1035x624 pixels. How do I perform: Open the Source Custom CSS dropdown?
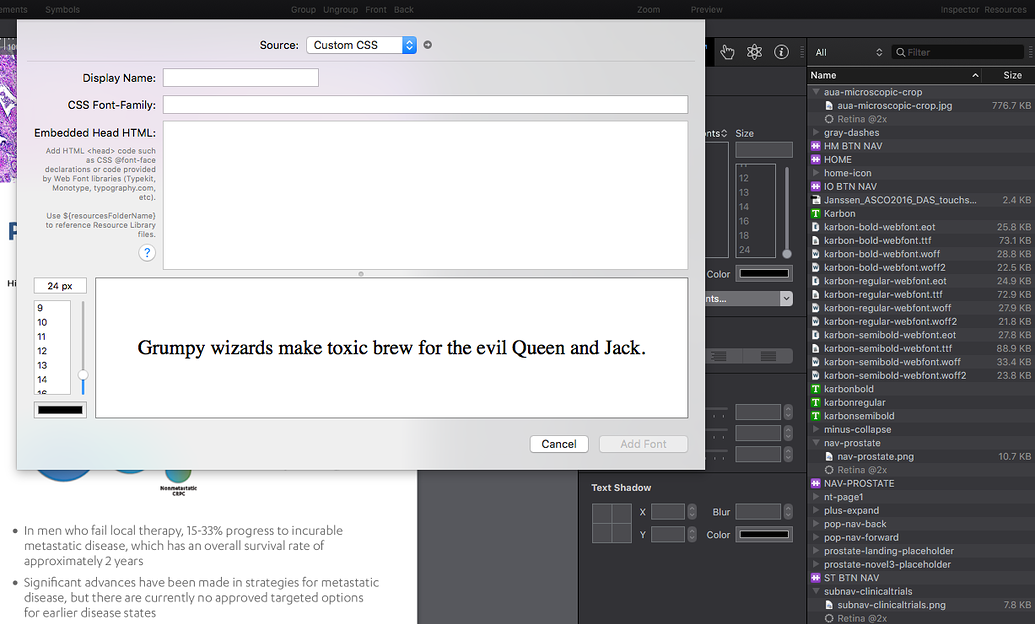pyautogui.click(x=361, y=45)
